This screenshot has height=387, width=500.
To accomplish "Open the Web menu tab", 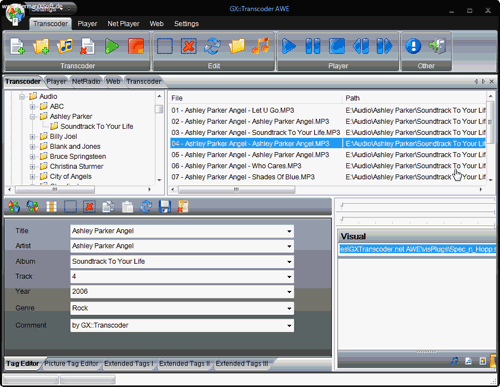I will coord(156,24).
